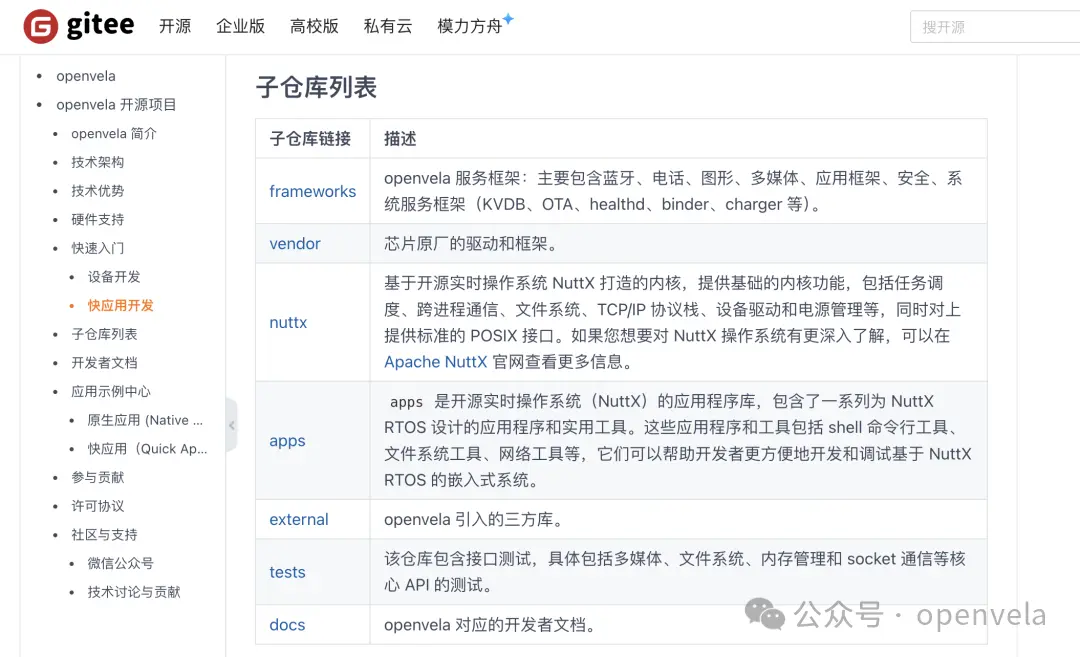Open 微信公众号 in the sidebar
Viewport: 1080px width, 657px height.
(x=121, y=563)
